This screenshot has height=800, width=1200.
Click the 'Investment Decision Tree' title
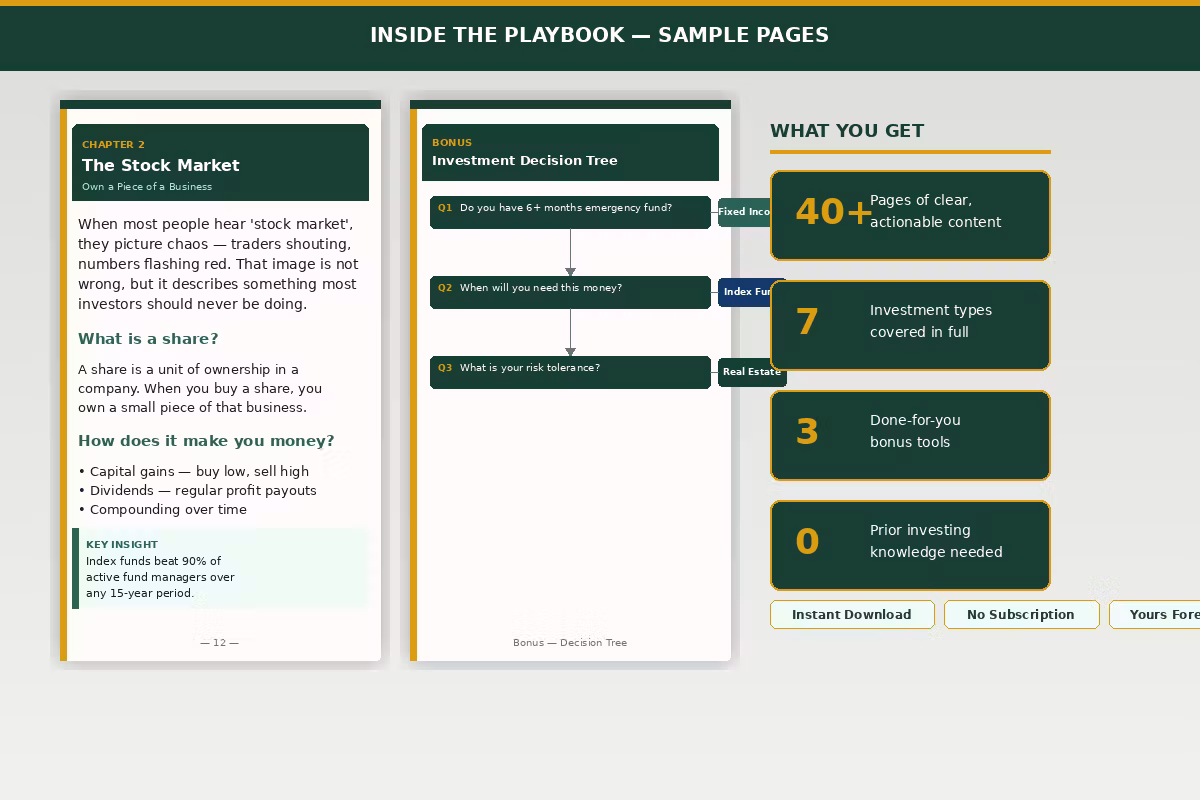tap(525, 160)
